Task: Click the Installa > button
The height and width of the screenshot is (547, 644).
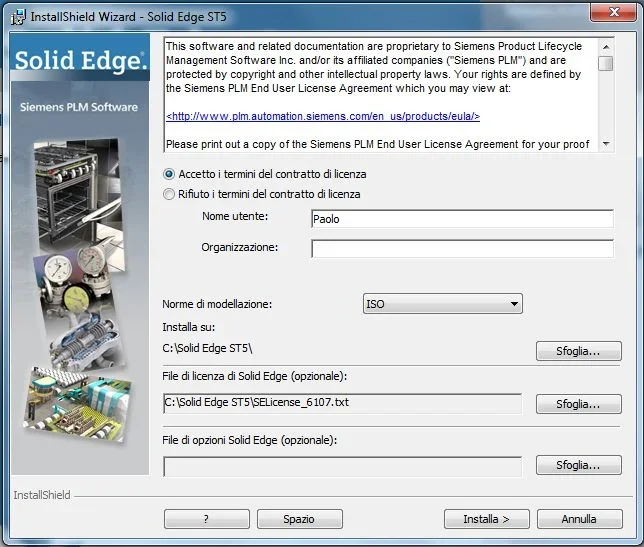Action: [x=486, y=519]
